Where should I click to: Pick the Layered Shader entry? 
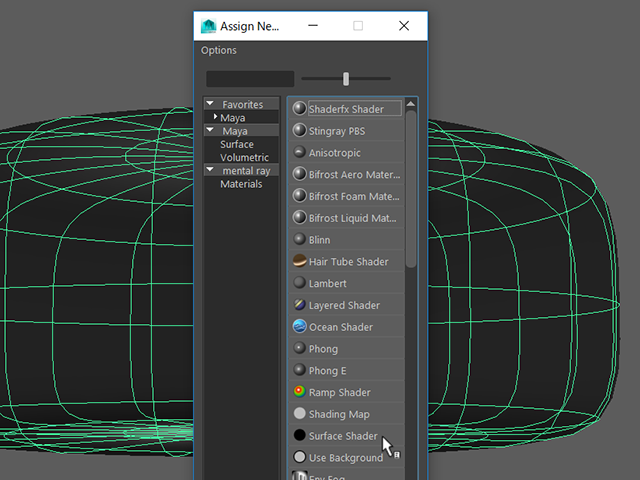pos(347,305)
